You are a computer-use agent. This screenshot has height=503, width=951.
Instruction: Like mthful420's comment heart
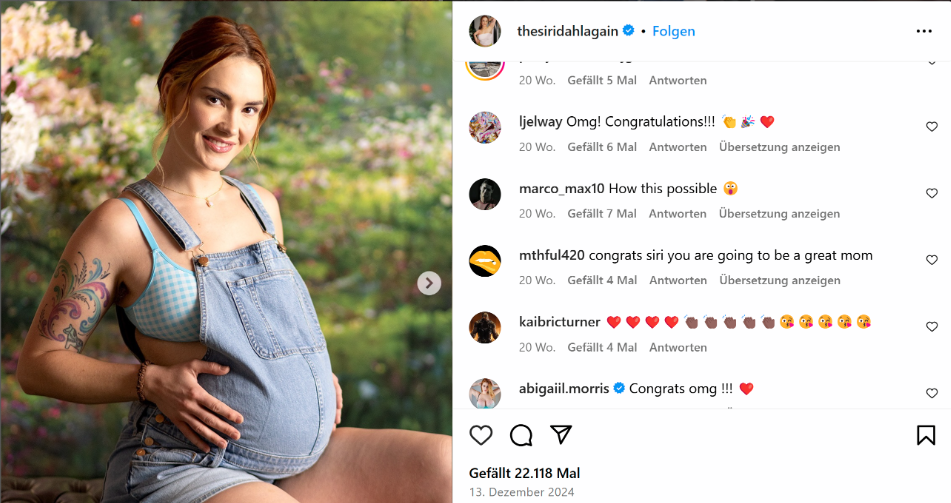coord(932,260)
